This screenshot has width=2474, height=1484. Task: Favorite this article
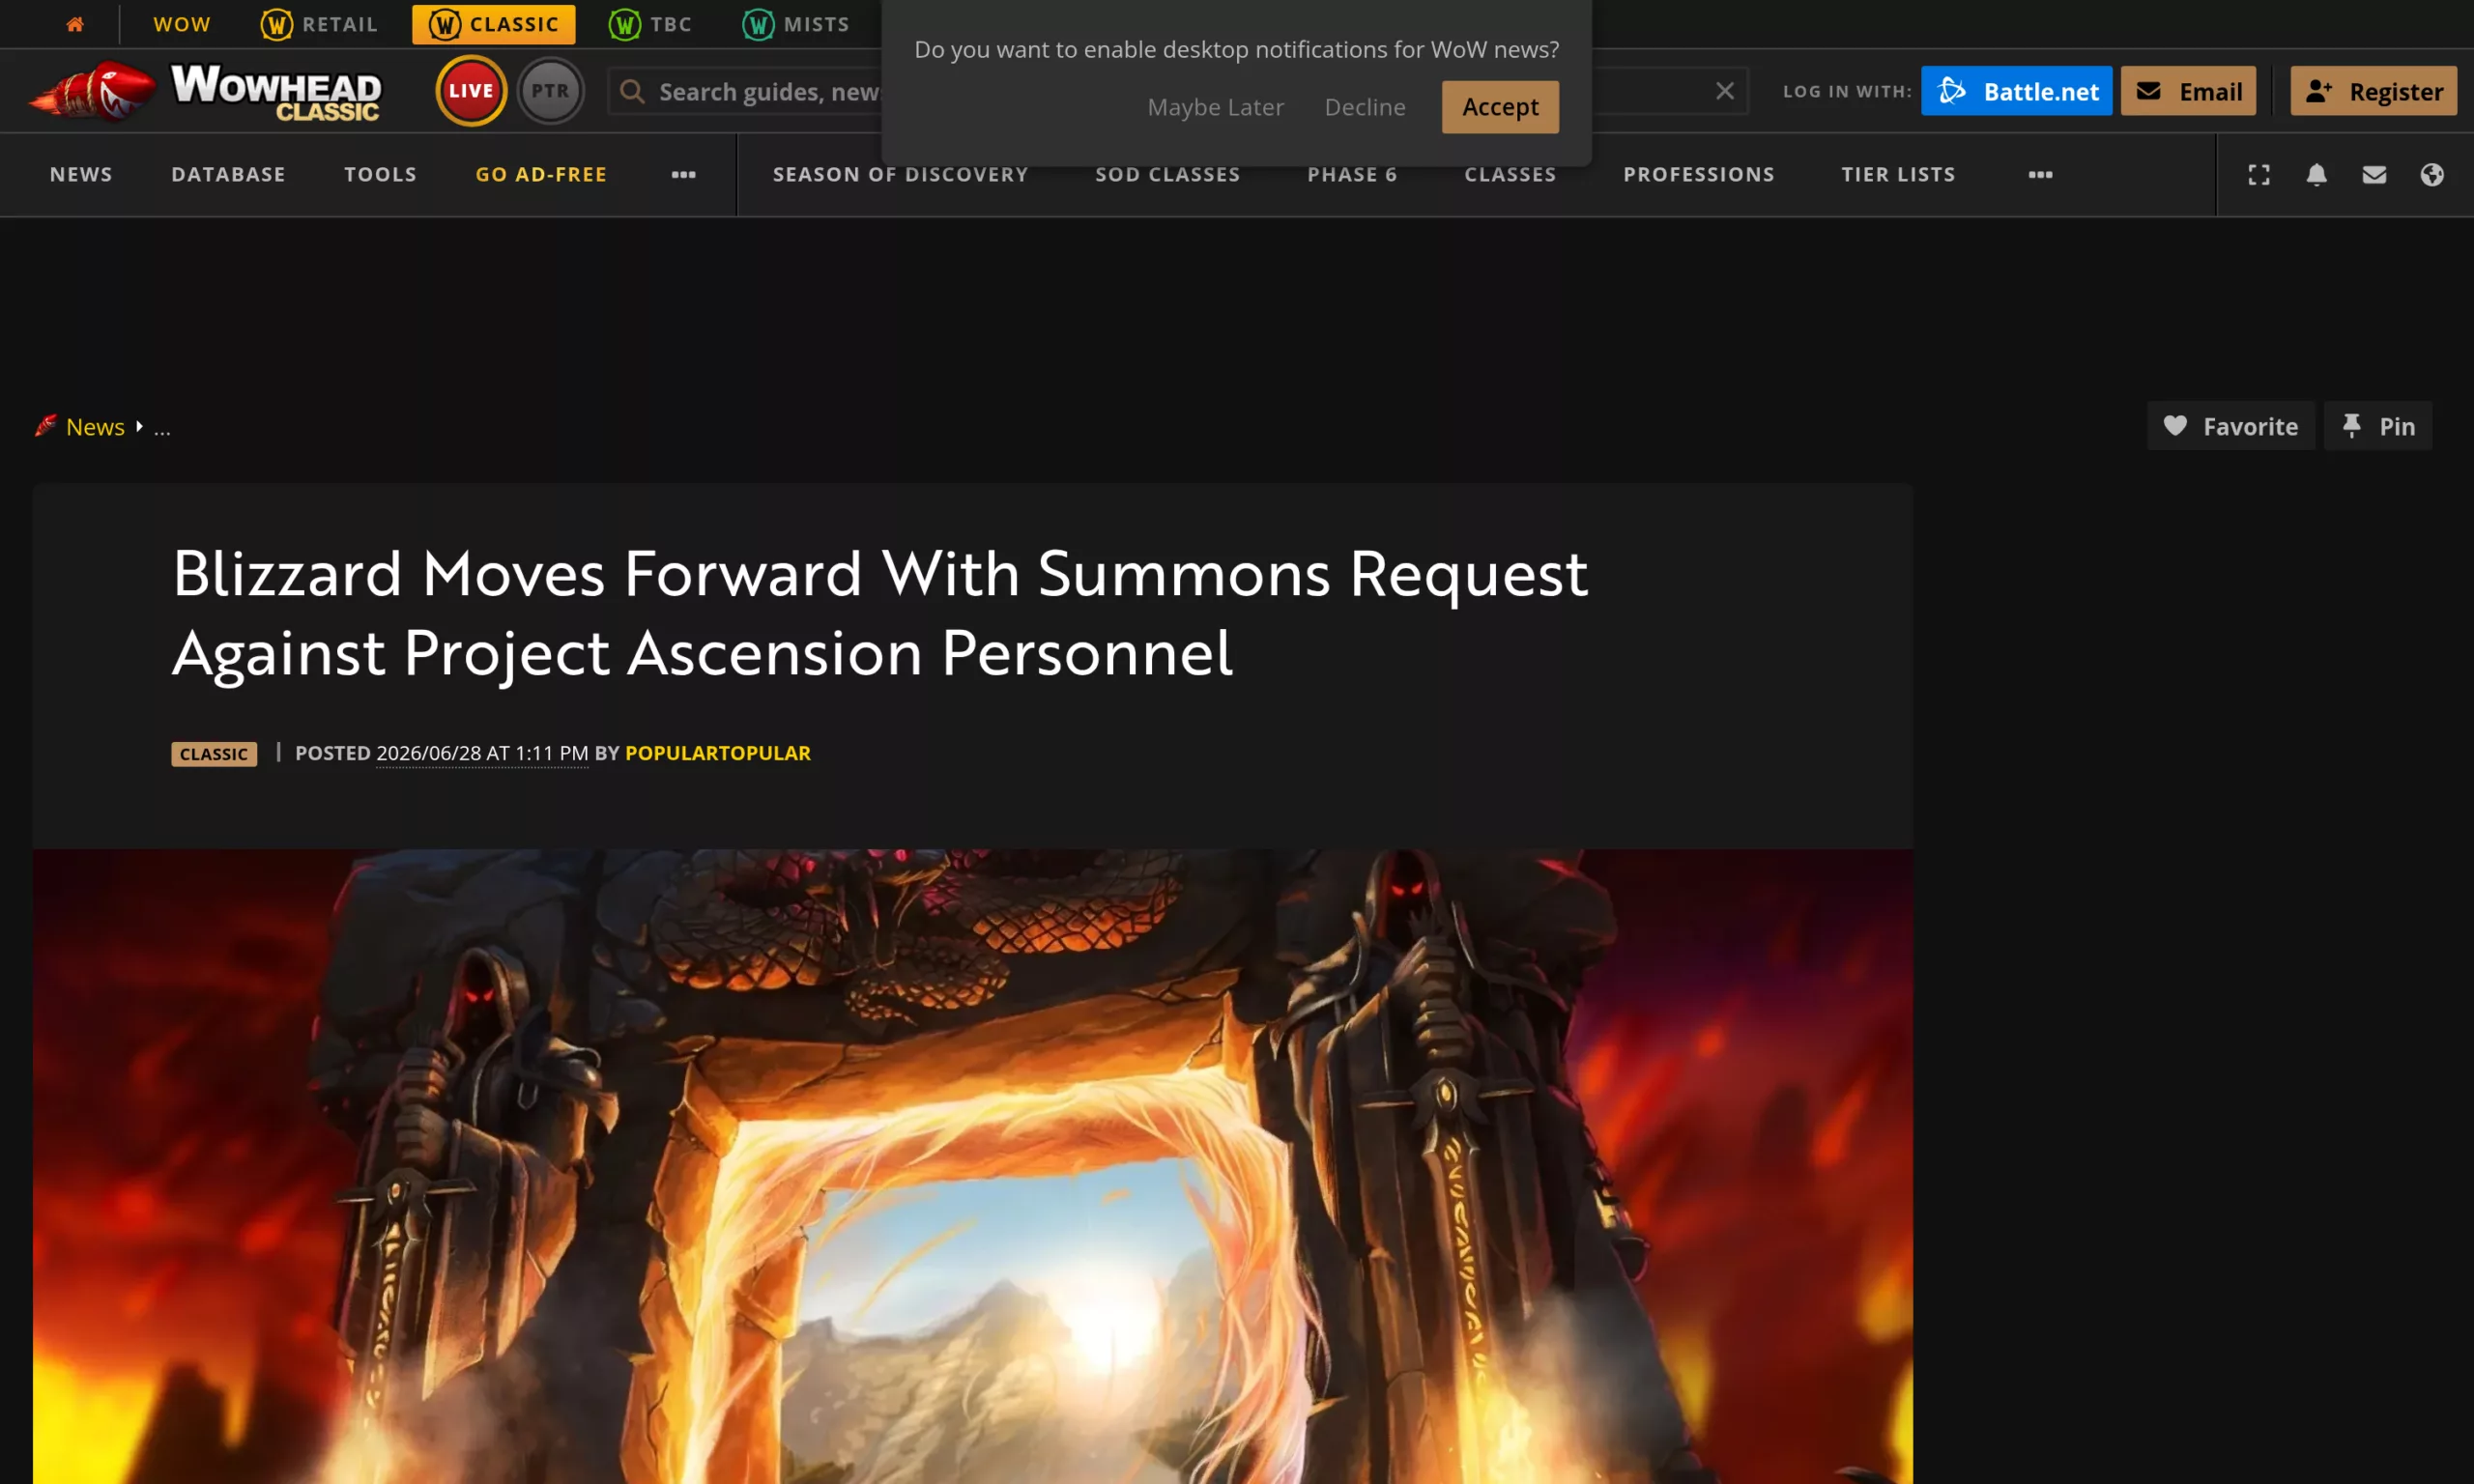click(2230, 426)
